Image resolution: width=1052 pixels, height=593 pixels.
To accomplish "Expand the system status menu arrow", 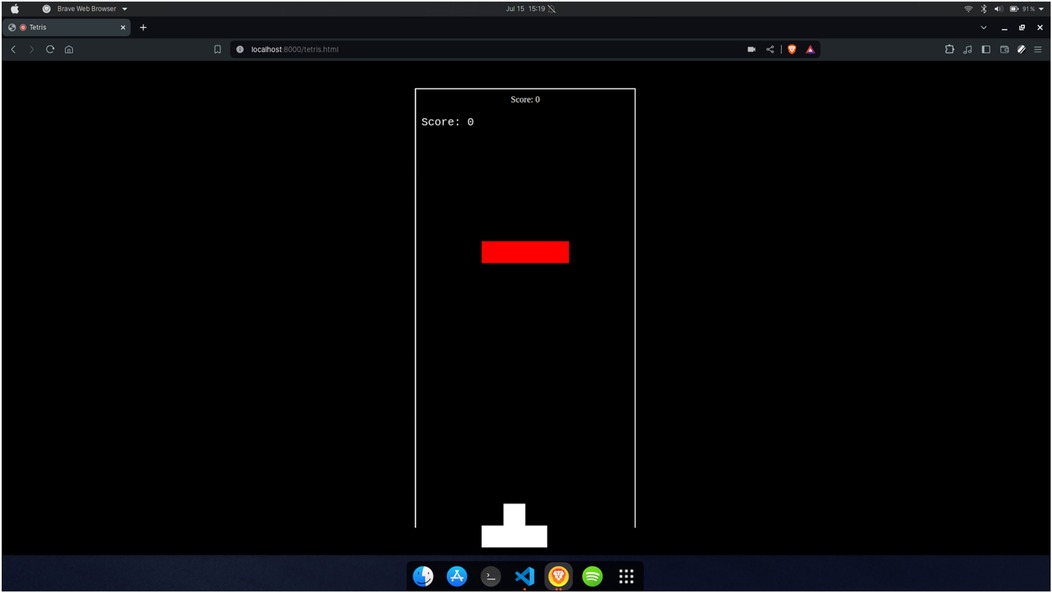I will coord(1042,8).
